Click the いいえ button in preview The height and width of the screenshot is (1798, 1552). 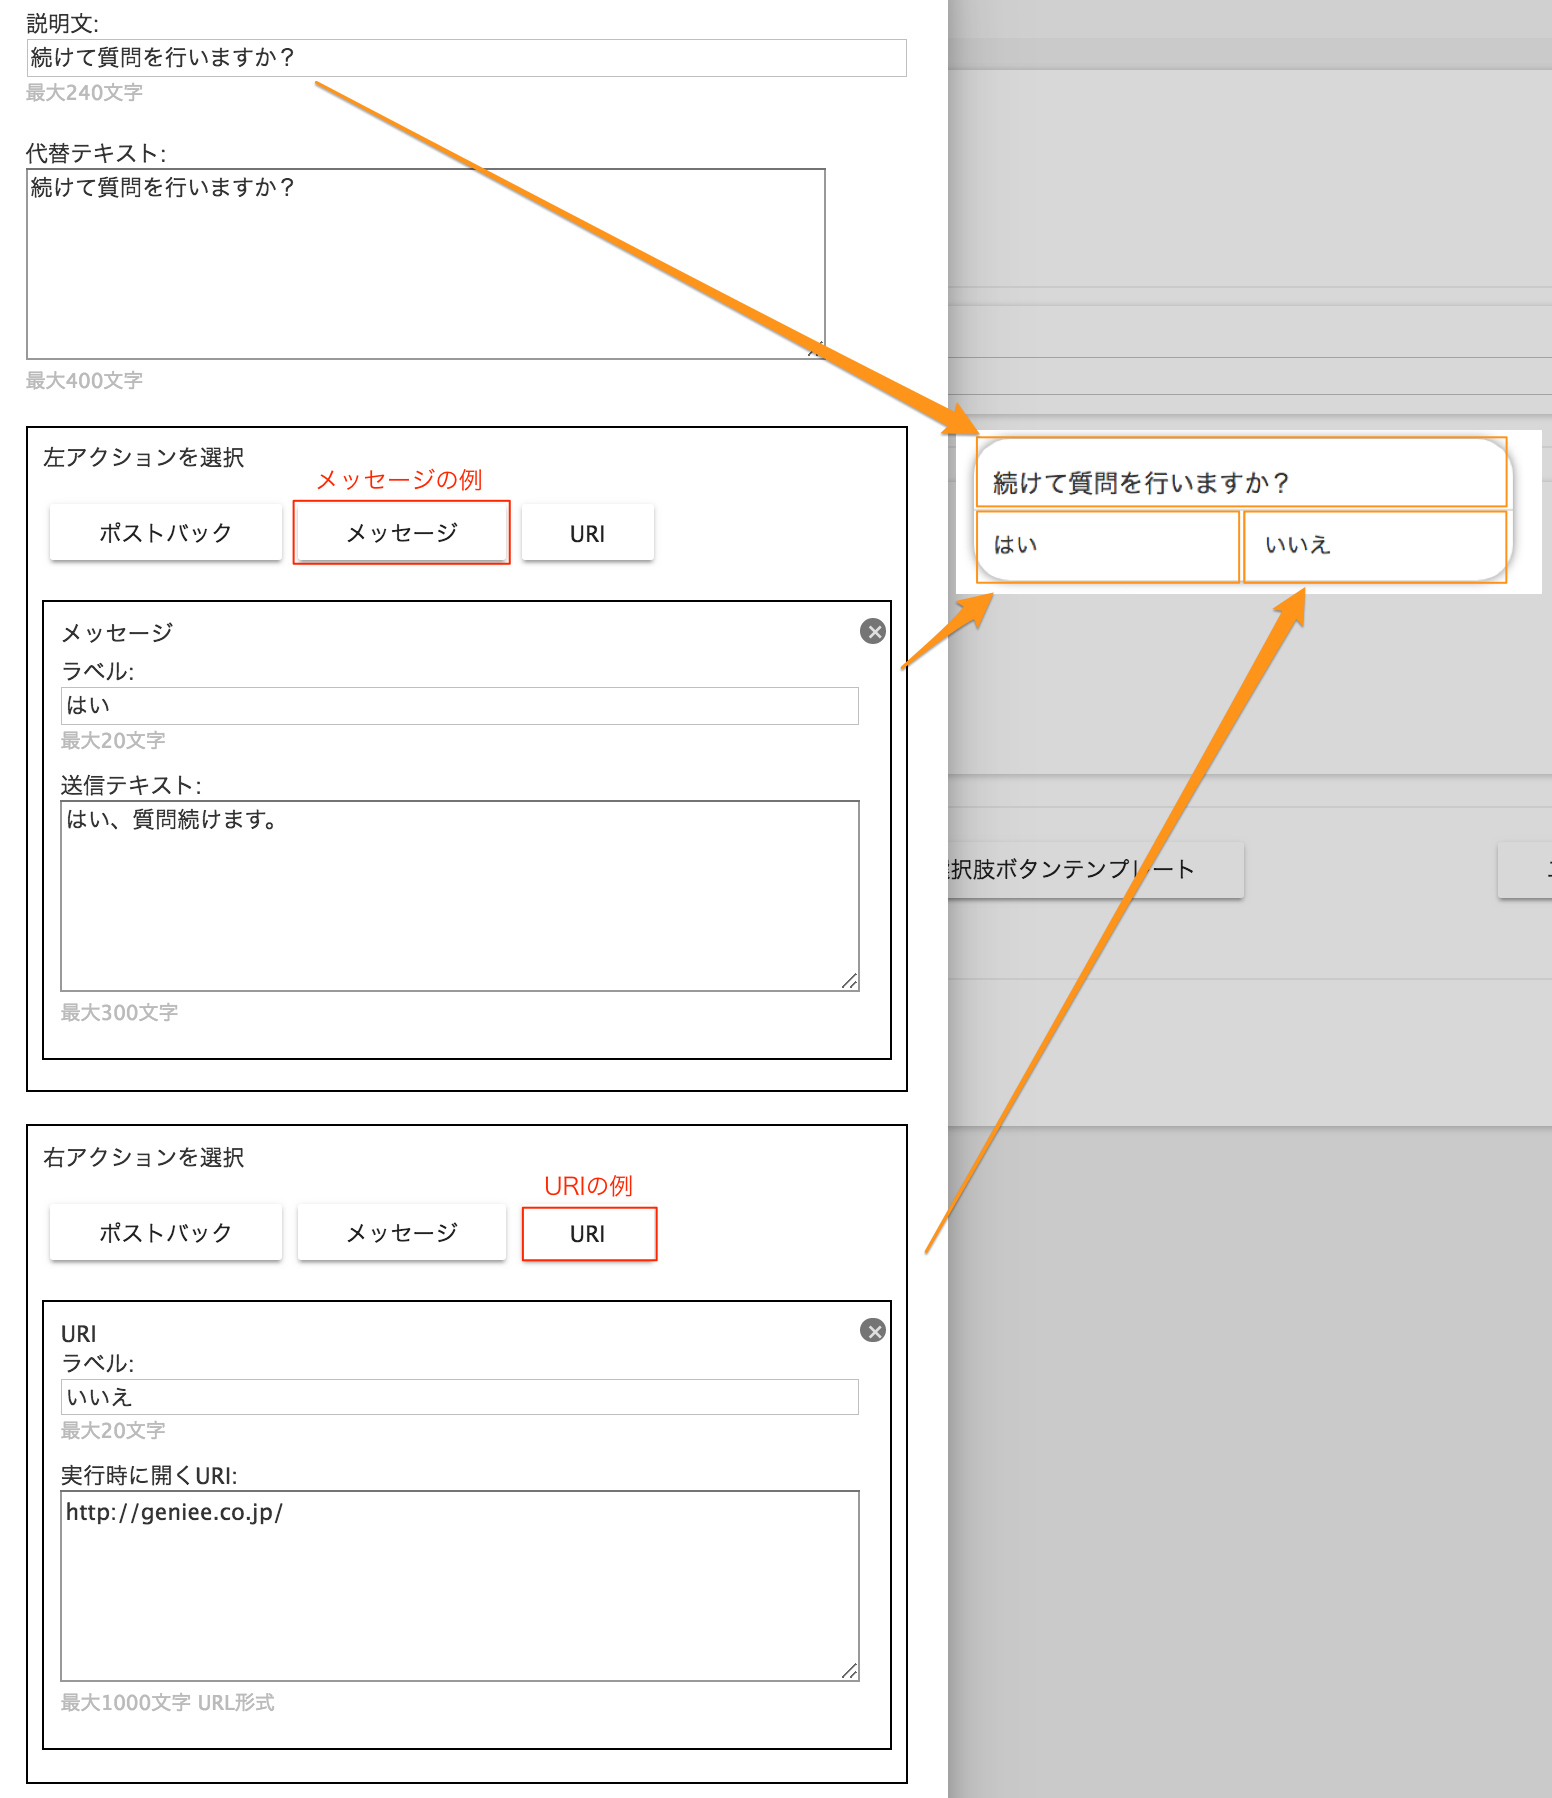1375,546
